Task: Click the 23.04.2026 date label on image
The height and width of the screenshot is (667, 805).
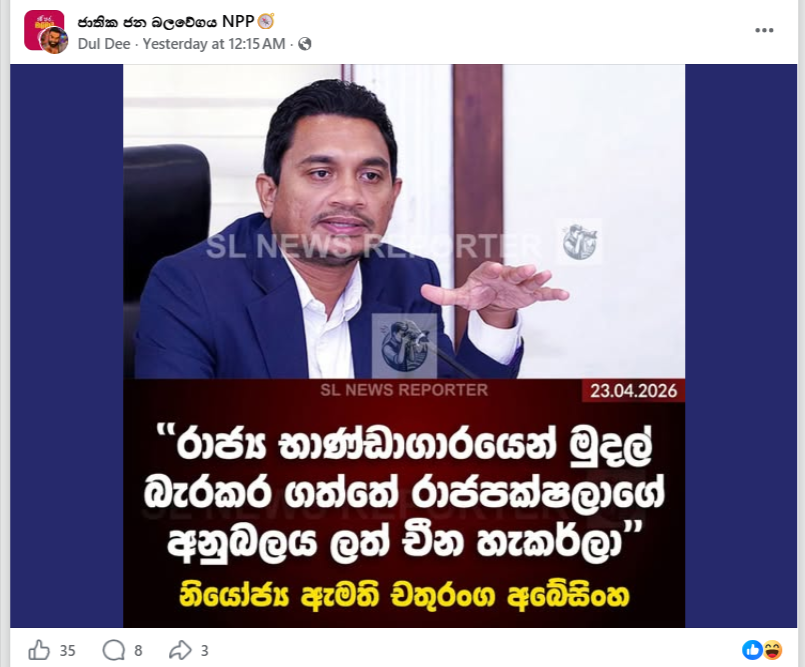Action: point(634,391)
